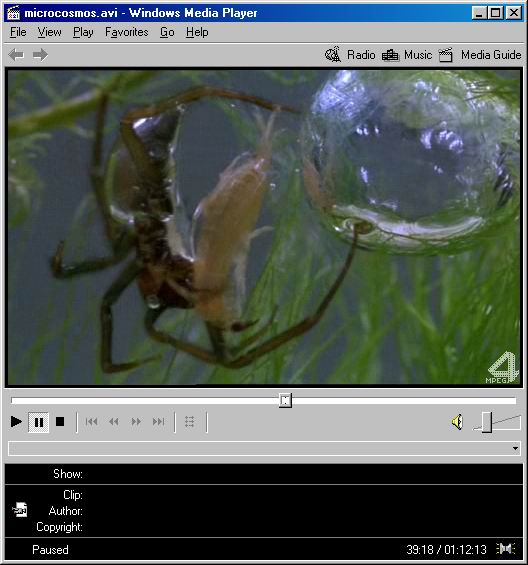Click the Preview playlist icon
Screen dimensions: 528x565
pyautogui.click(x=190, y=422)
